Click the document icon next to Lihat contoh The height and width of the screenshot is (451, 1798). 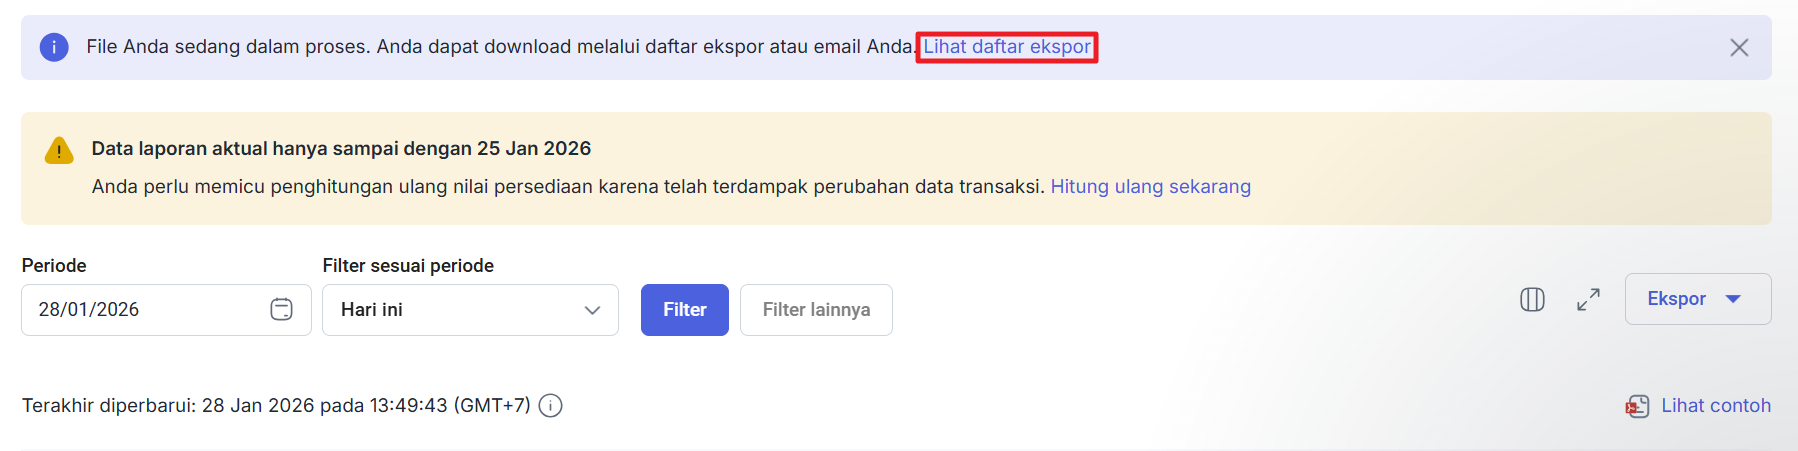1637,406
